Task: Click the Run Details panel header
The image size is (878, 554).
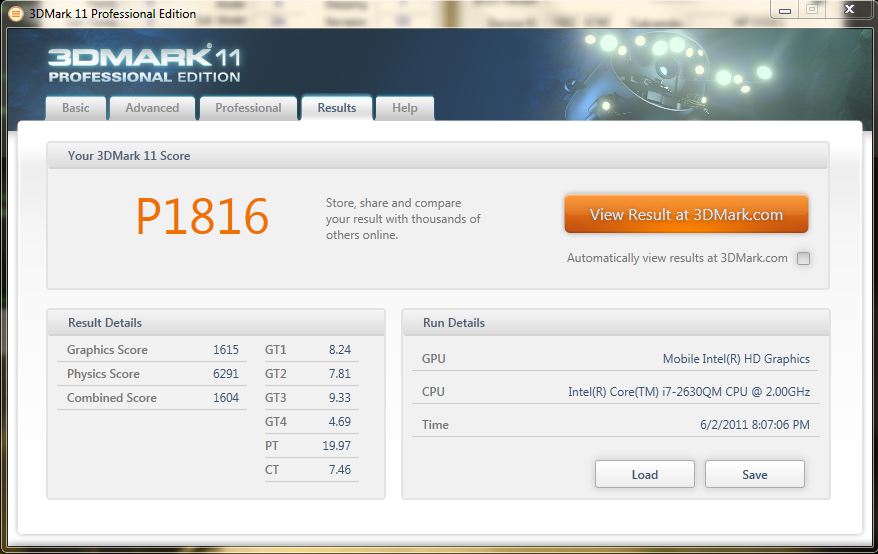Action: pos(616,323)
